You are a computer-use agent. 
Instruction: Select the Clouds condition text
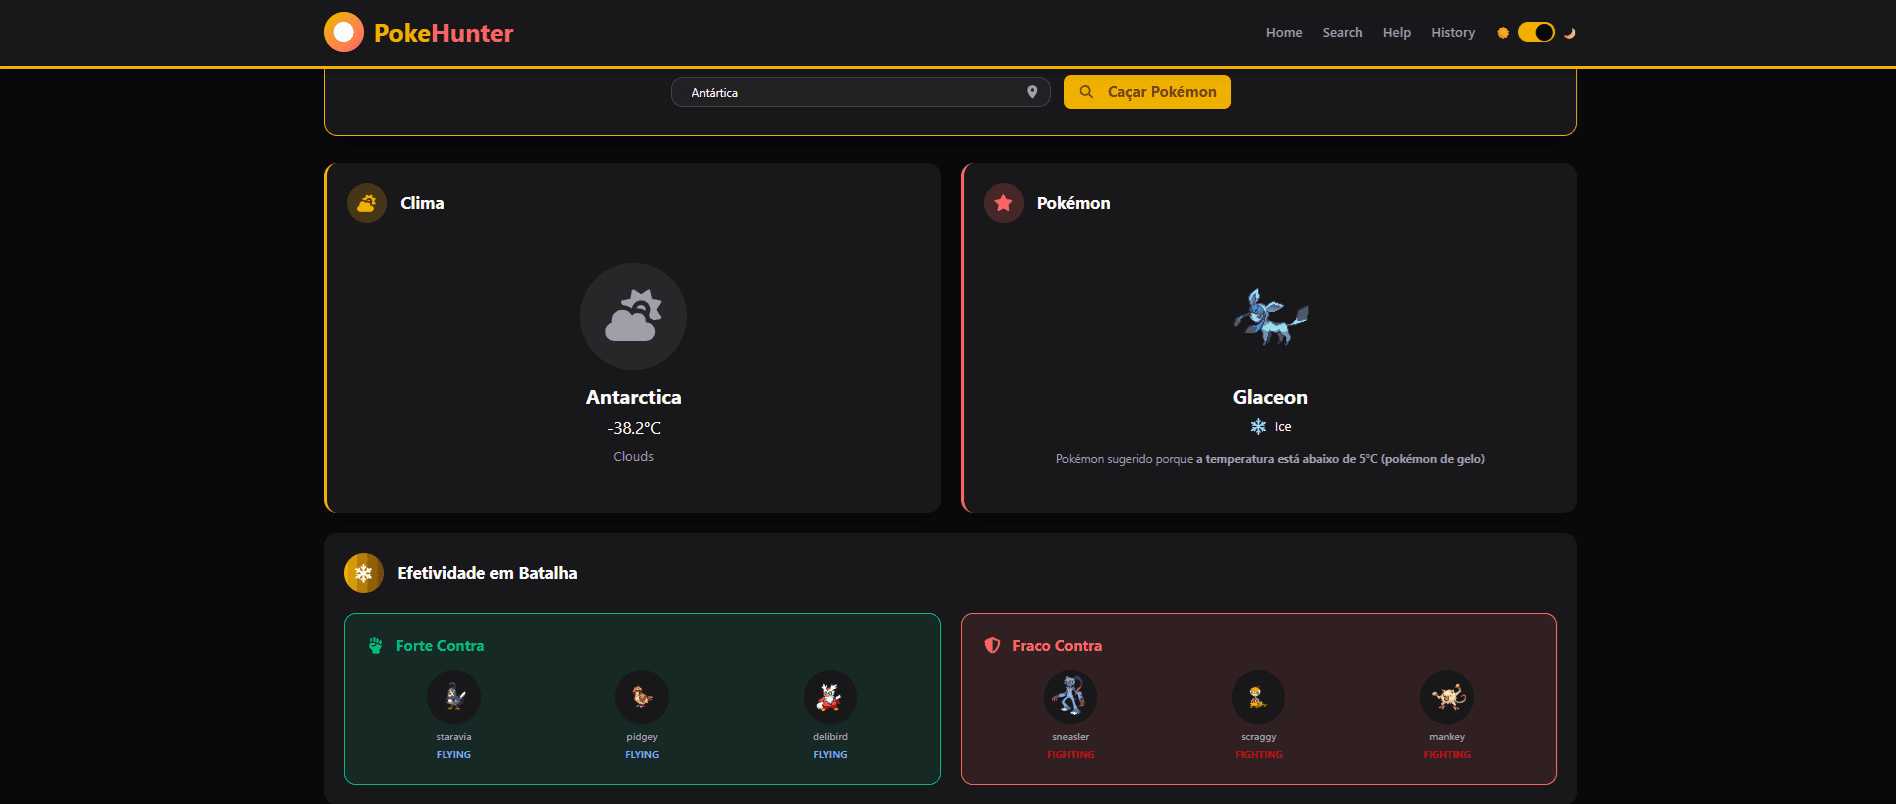(633, 456)
